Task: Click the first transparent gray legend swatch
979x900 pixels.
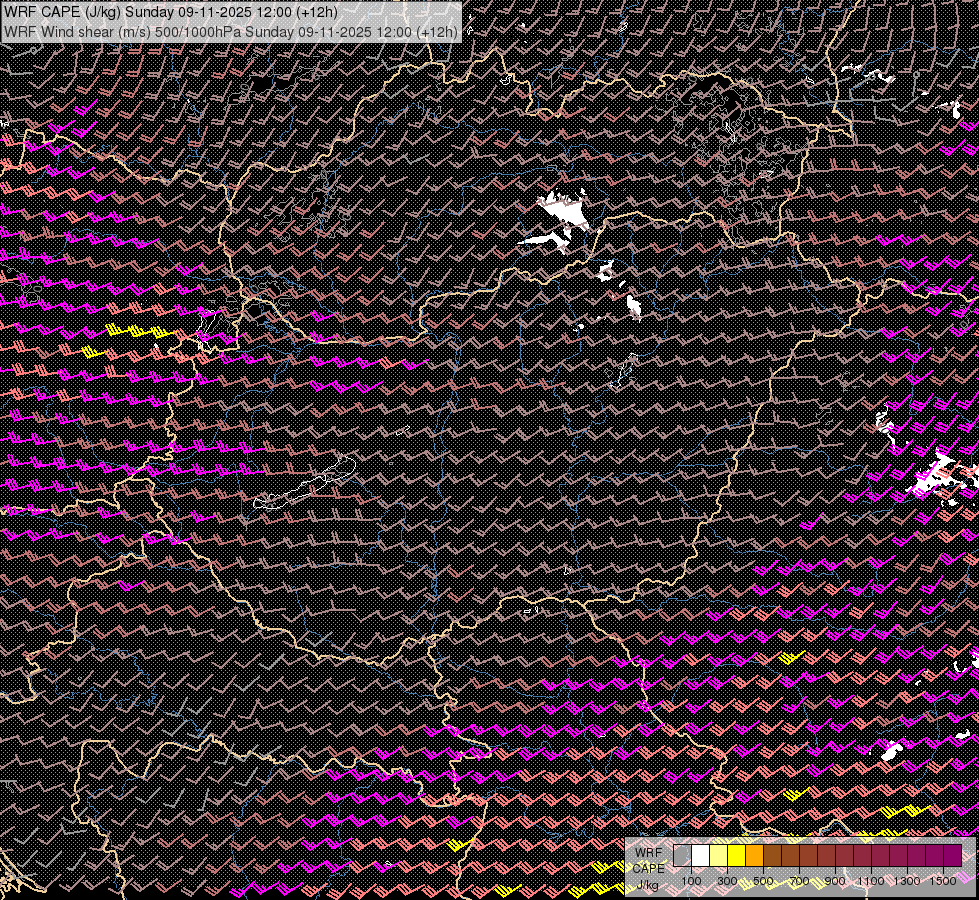Action: pyautogui.click(x=682, y=856)
